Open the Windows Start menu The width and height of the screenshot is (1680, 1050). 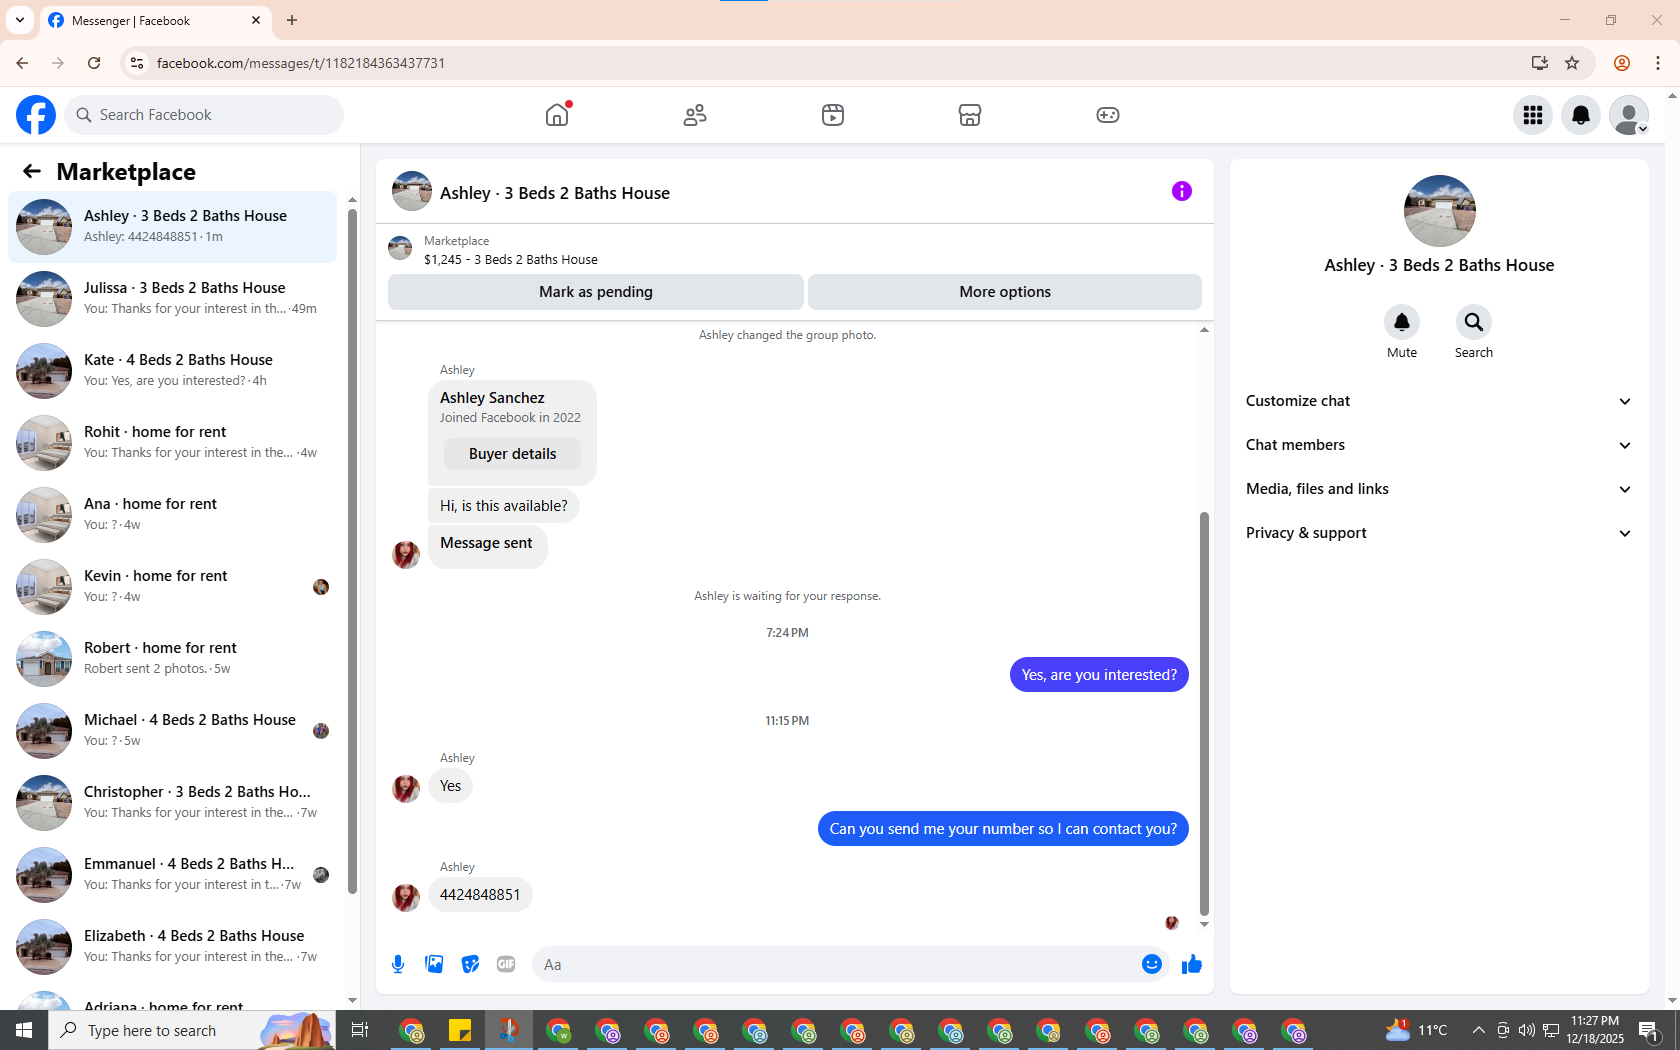pos(24,1030)
